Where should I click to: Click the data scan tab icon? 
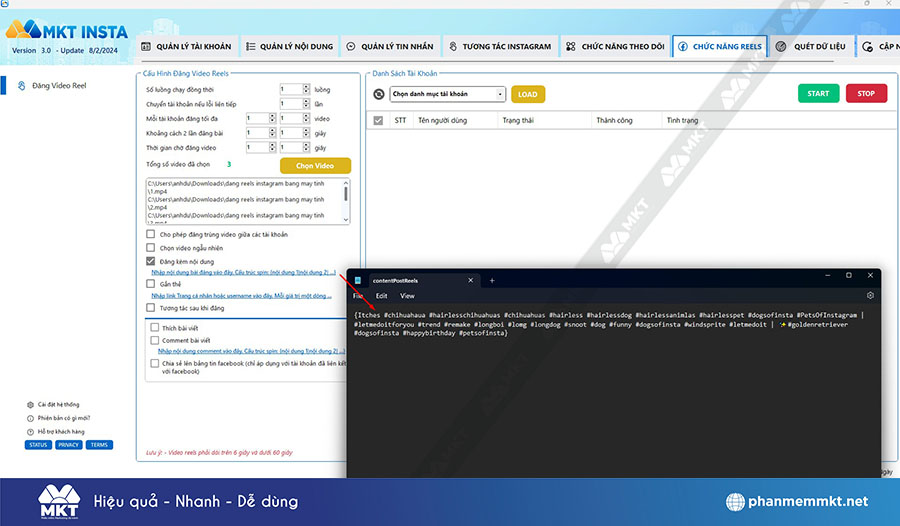coord(781,47)
